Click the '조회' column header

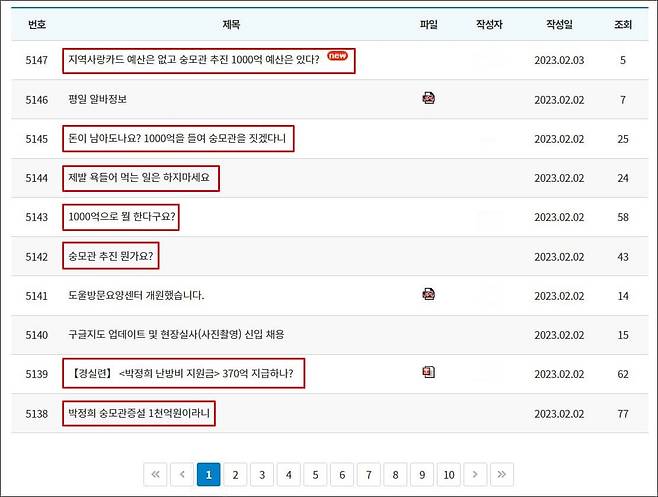coord(622,24)
